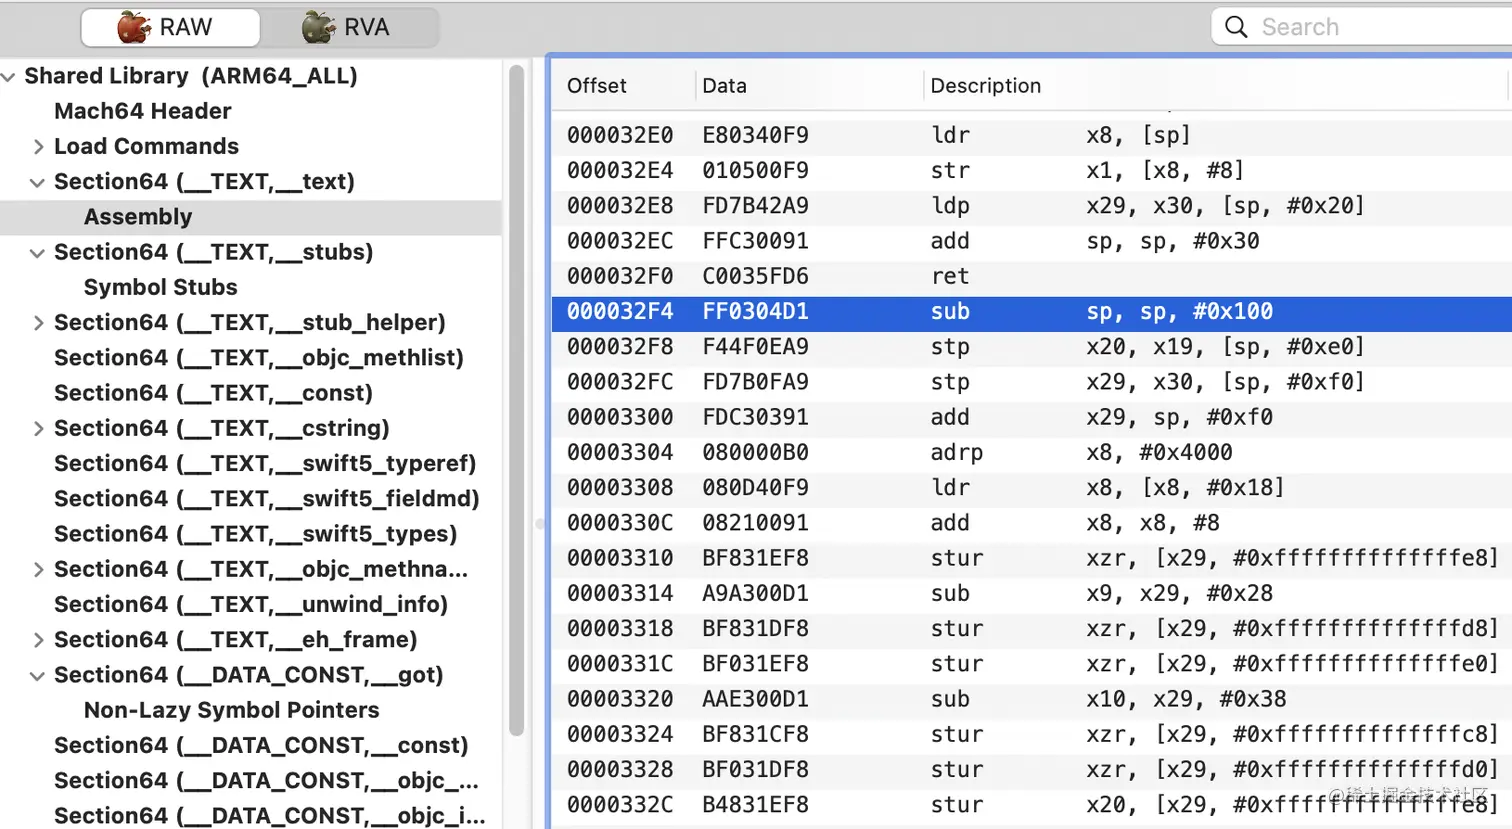Screen dimensions: 1512x829
Task: Select Section64 (__TEXT,__const)
Action: (214, 393)
